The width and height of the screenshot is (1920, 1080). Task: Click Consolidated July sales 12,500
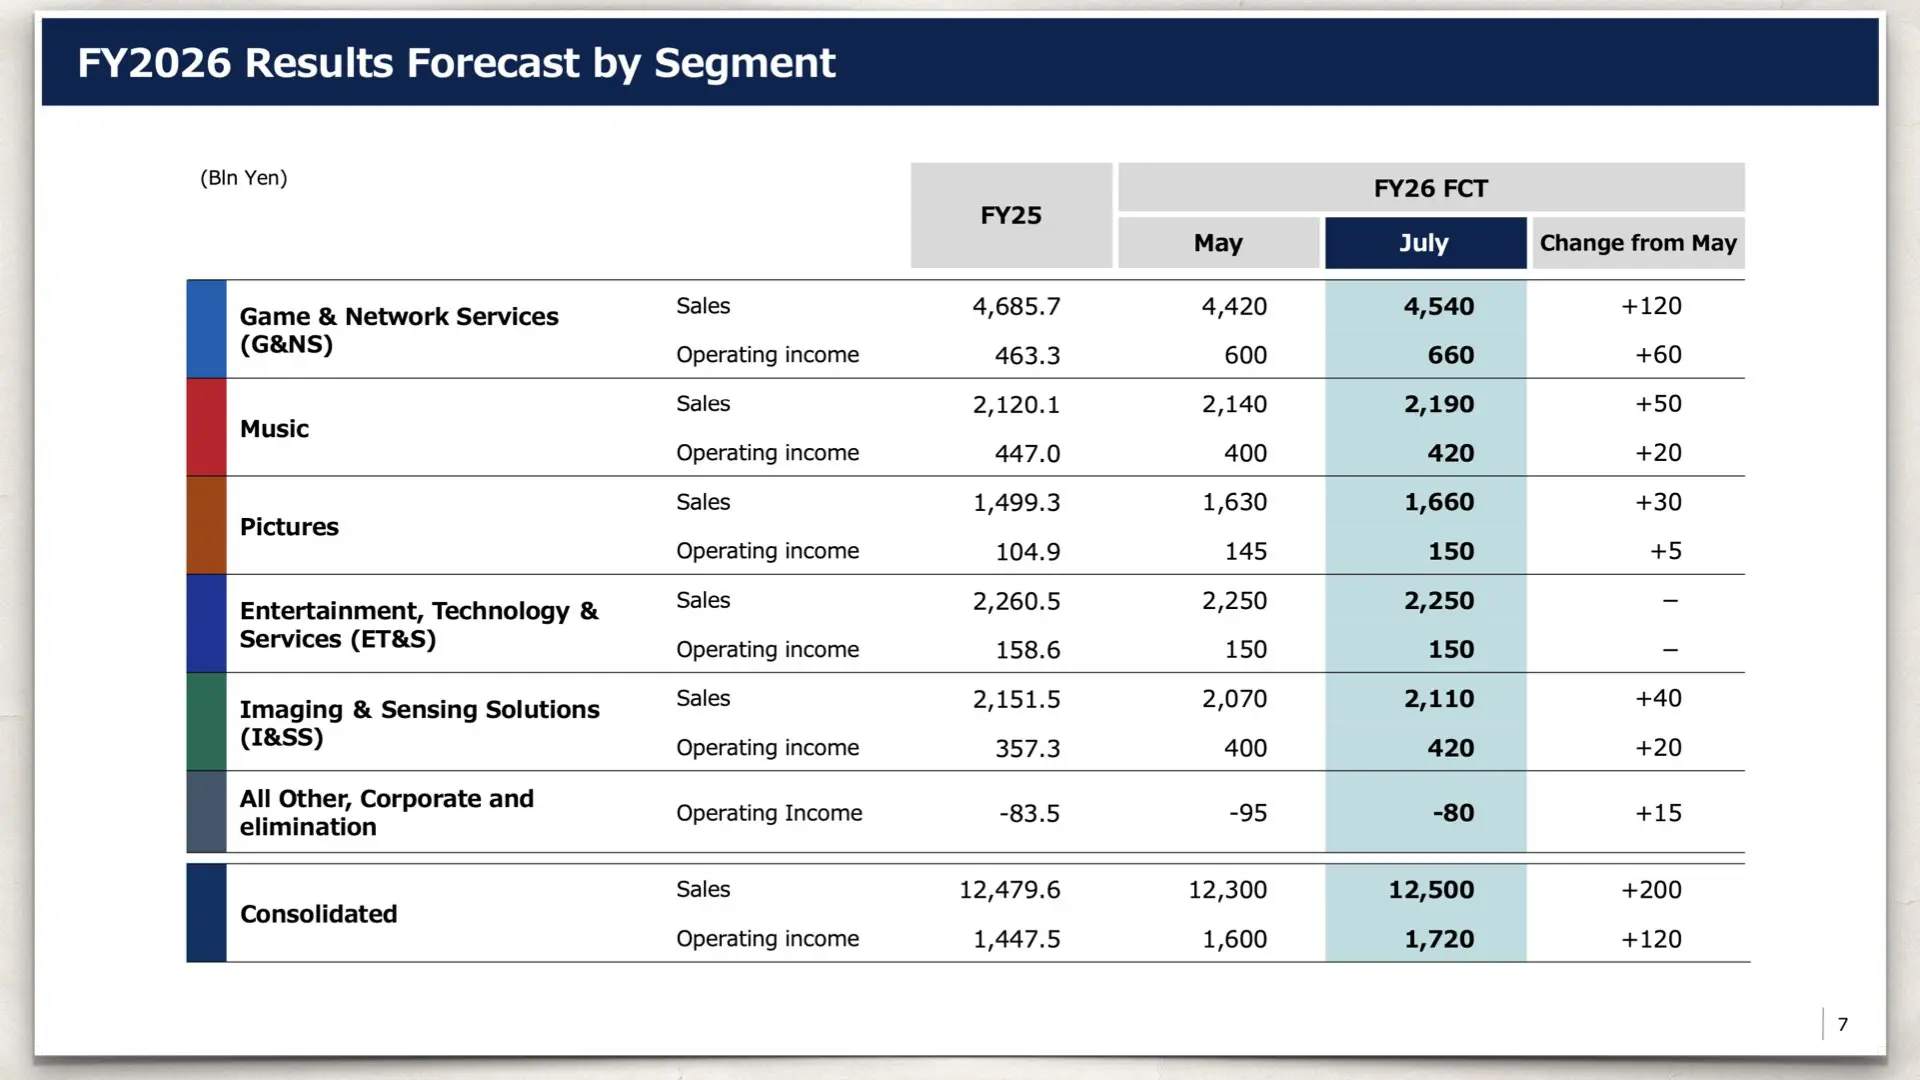[1431, 890]
